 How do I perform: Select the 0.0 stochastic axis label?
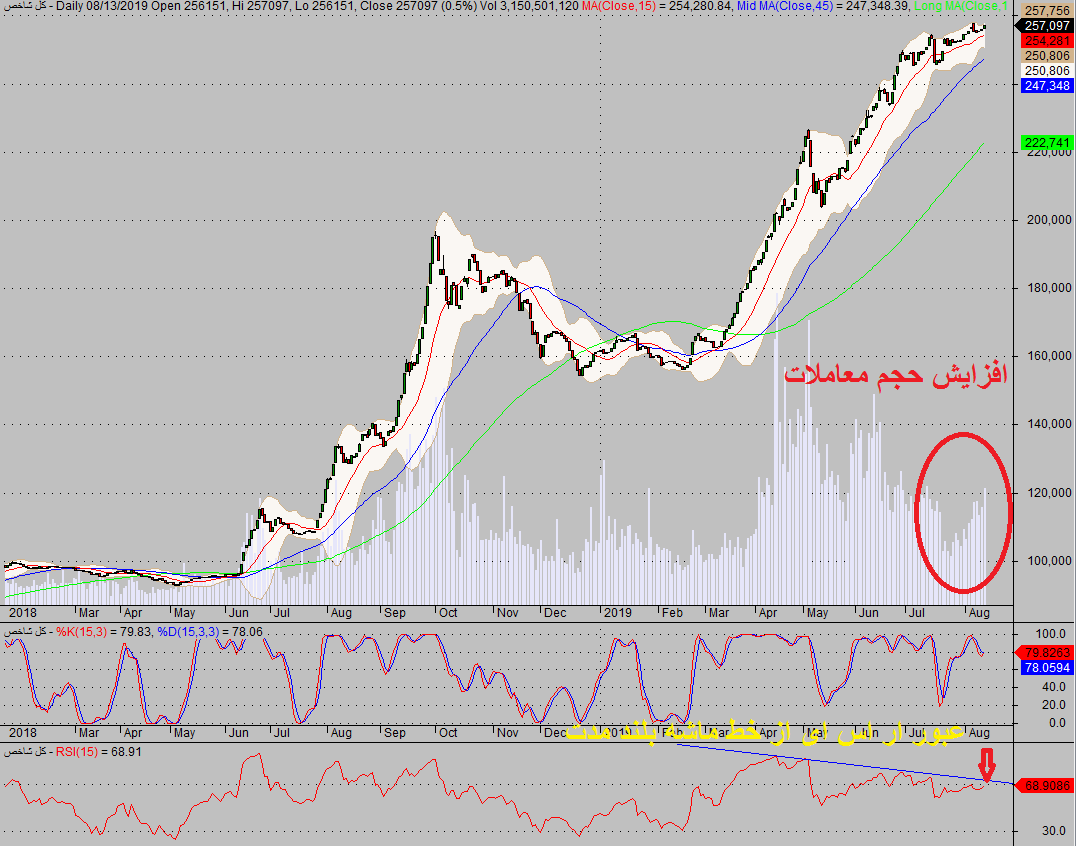pos(1057,722)
